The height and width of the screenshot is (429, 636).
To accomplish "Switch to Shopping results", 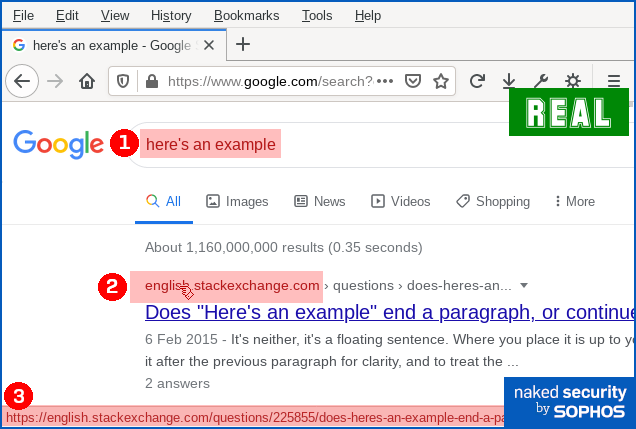I will tap(493, 202).
